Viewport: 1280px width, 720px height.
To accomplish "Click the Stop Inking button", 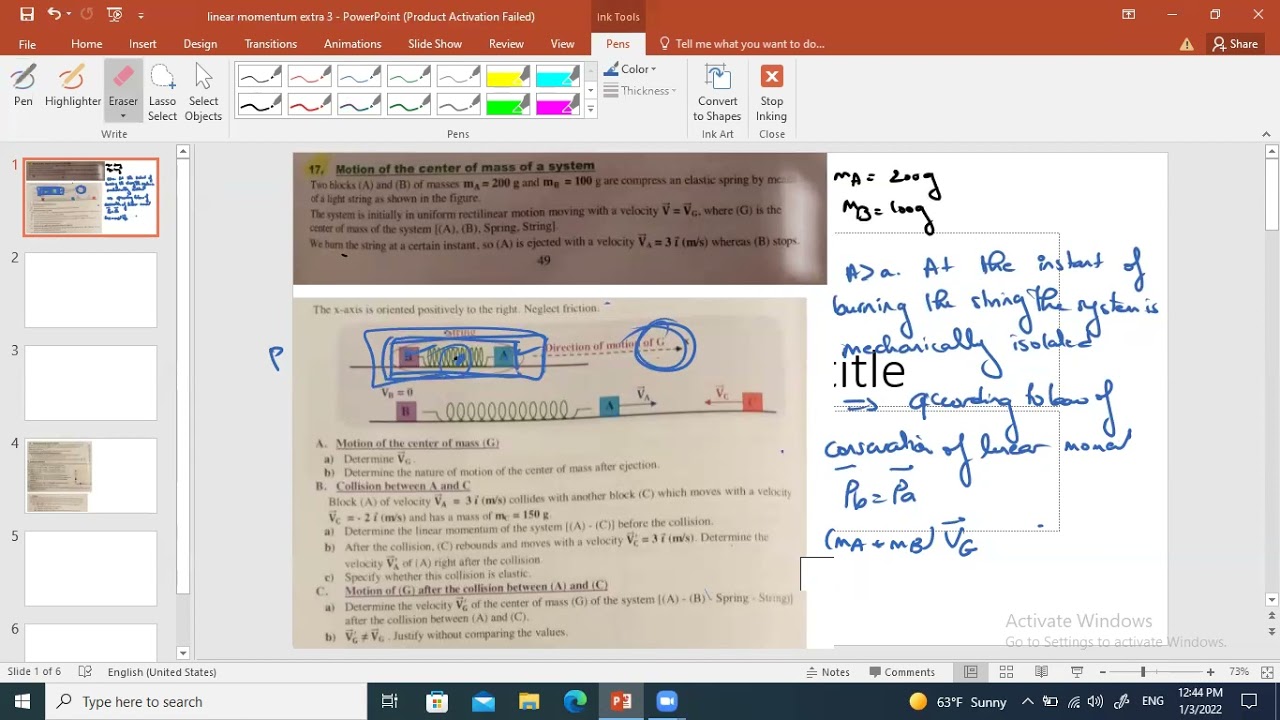I will point(771,93).
